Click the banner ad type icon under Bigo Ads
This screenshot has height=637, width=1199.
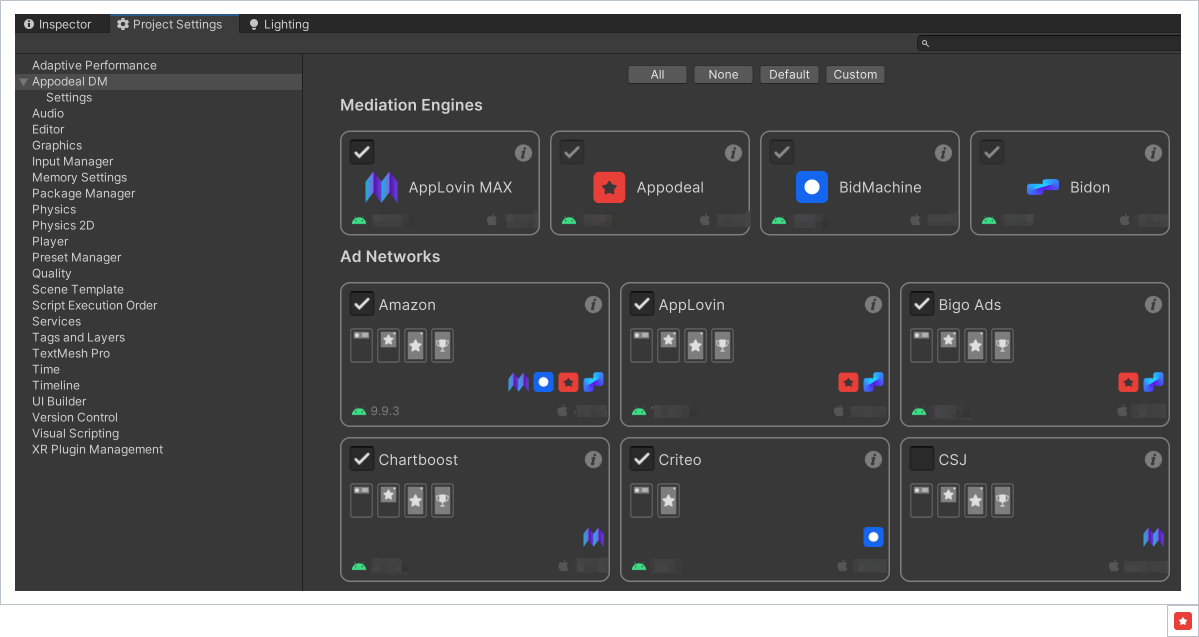pyautogui.click(x=922, y=345)
